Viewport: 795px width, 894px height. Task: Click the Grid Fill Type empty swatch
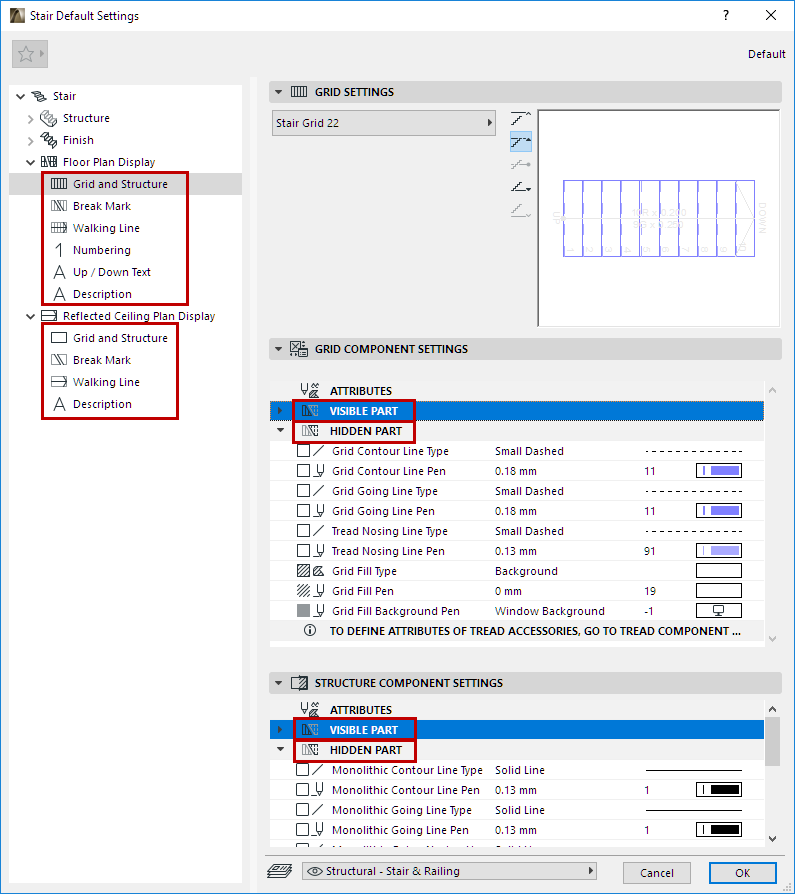point(719,571)
